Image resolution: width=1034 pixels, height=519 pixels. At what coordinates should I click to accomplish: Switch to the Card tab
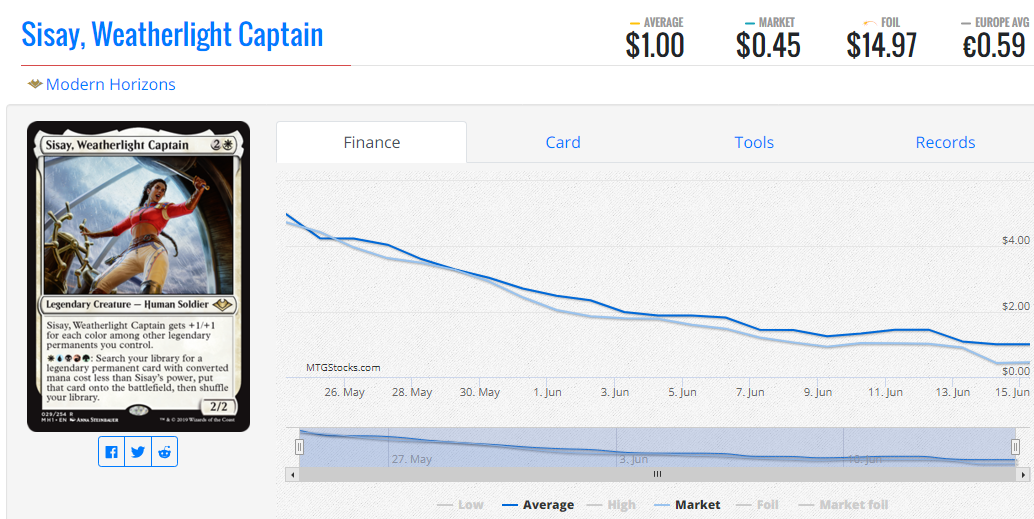(x=563, y=142)
